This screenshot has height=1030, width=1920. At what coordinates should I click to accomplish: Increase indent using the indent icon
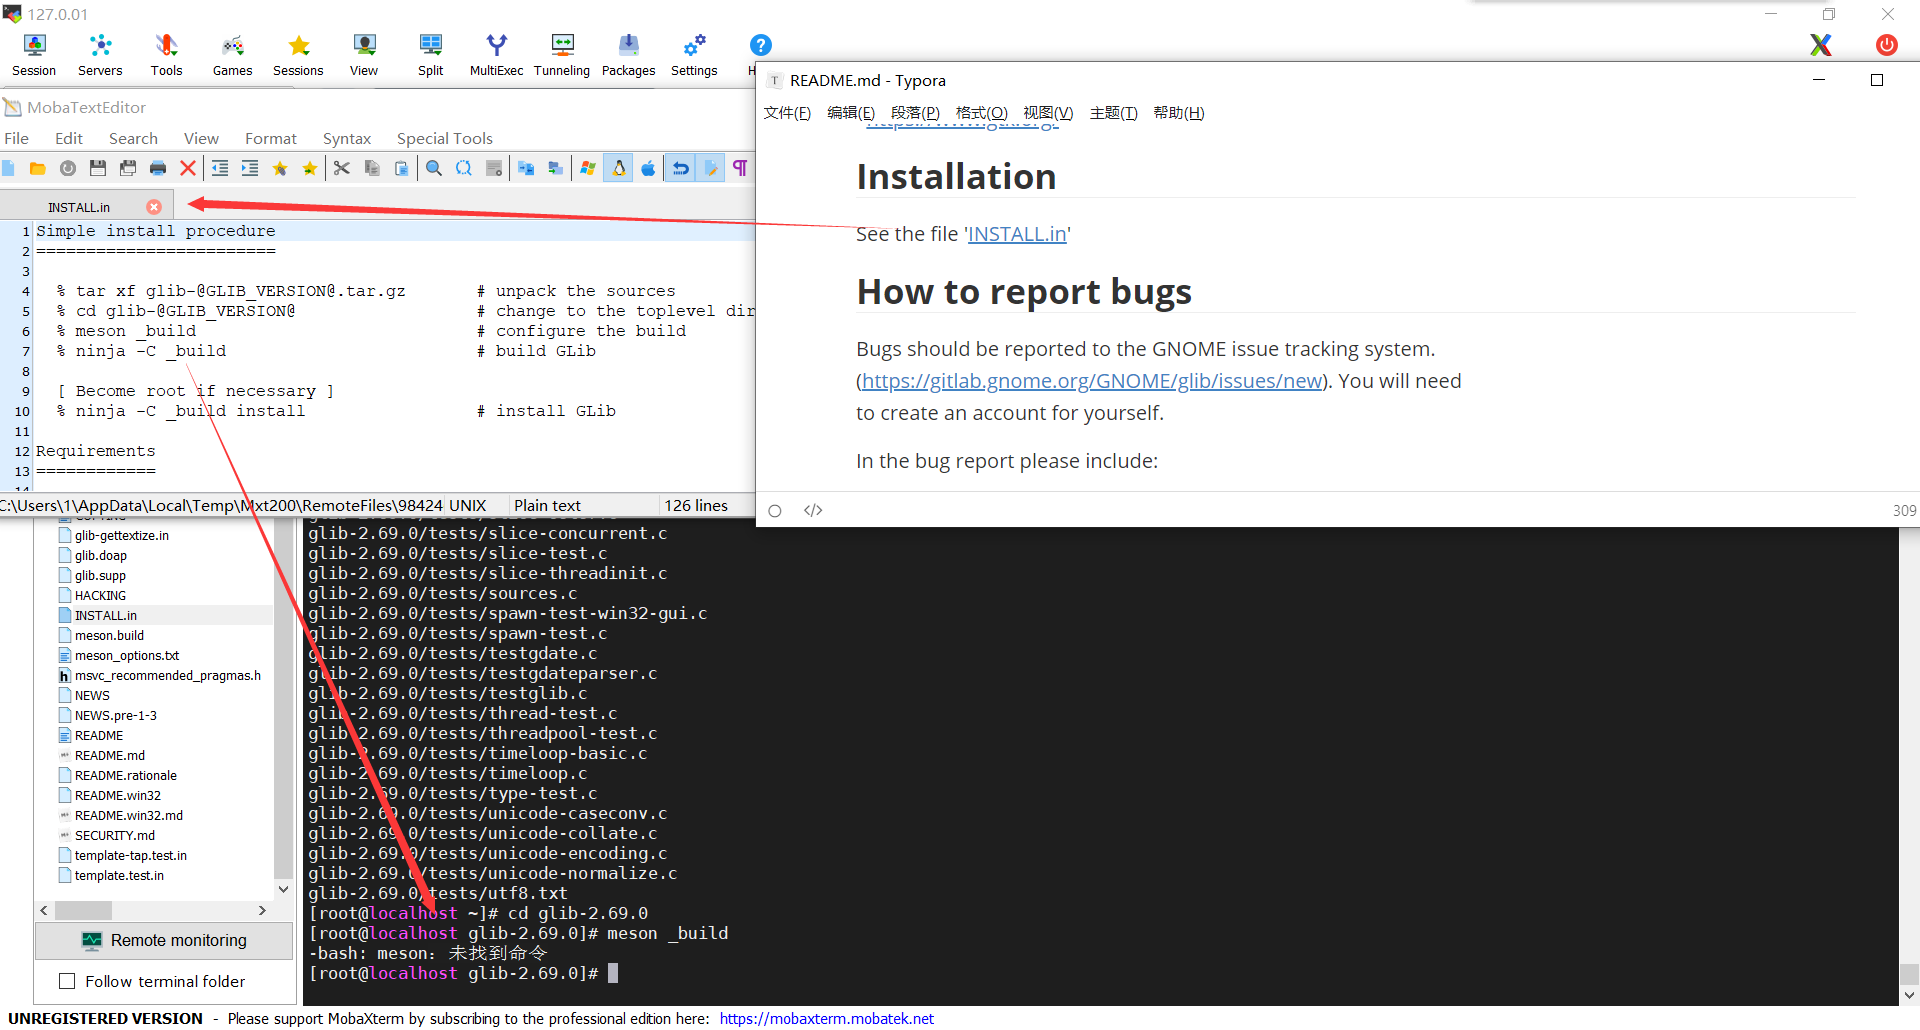[249, 168]
